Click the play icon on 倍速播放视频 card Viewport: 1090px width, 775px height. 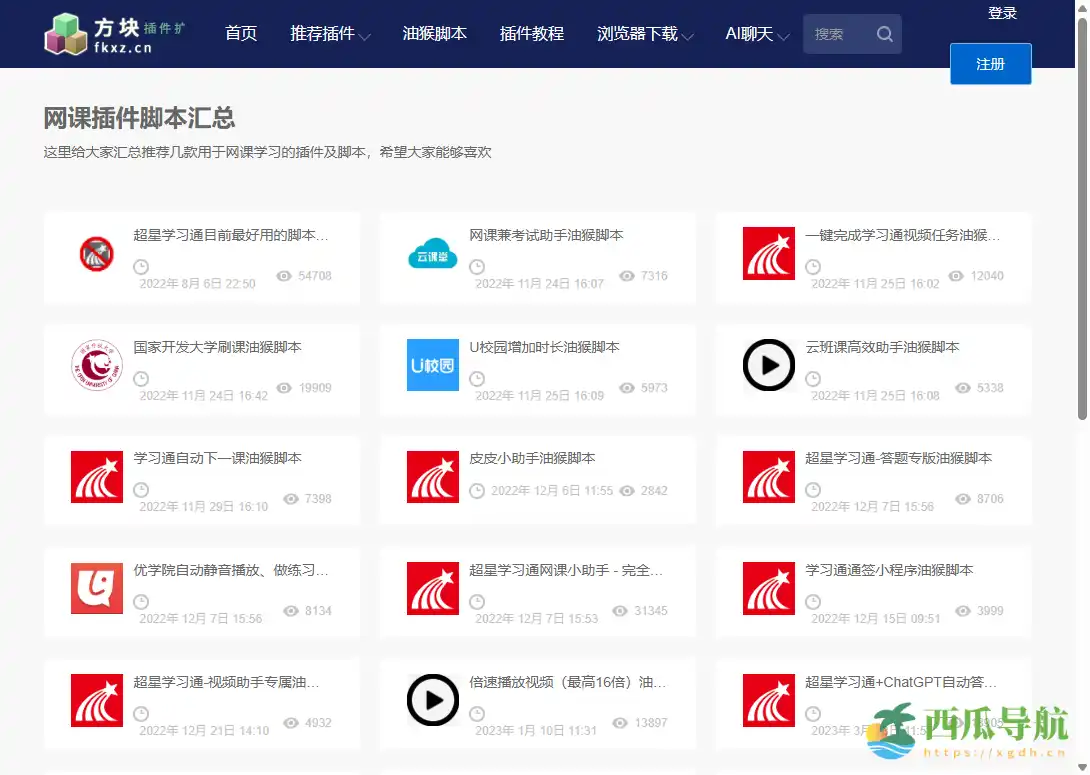point(432,700)
